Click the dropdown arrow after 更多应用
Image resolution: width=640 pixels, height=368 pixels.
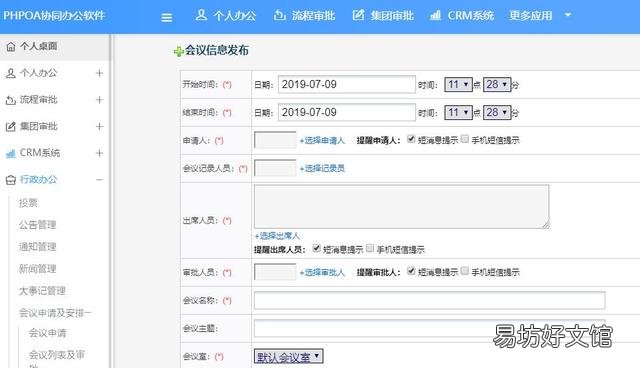click(x=568, y=15)
